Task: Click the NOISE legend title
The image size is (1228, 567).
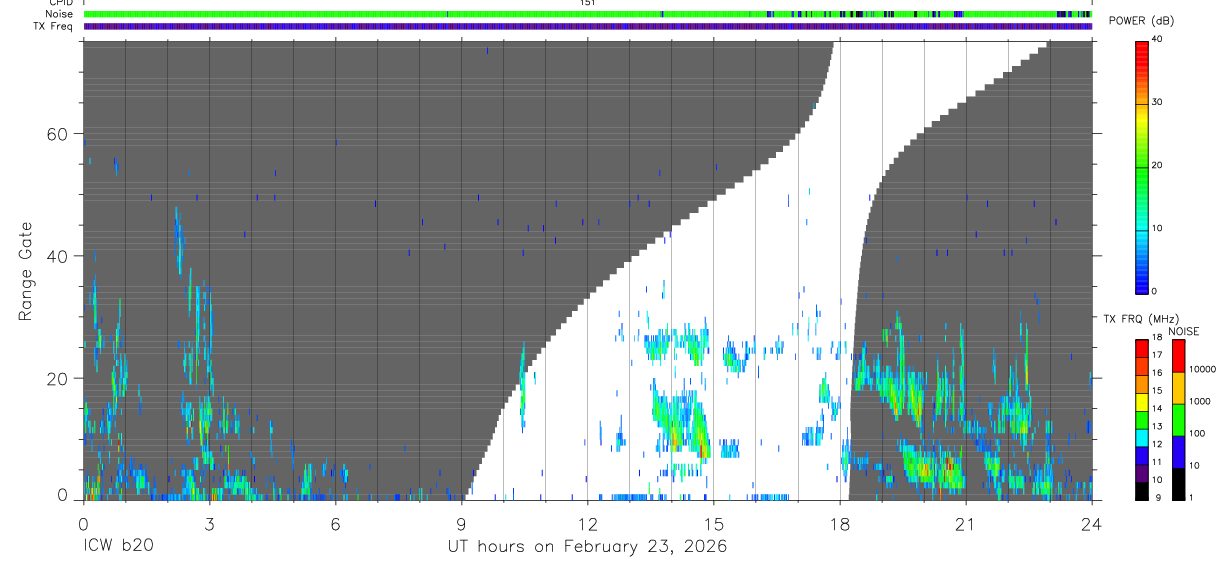Action: point(1183,331)
